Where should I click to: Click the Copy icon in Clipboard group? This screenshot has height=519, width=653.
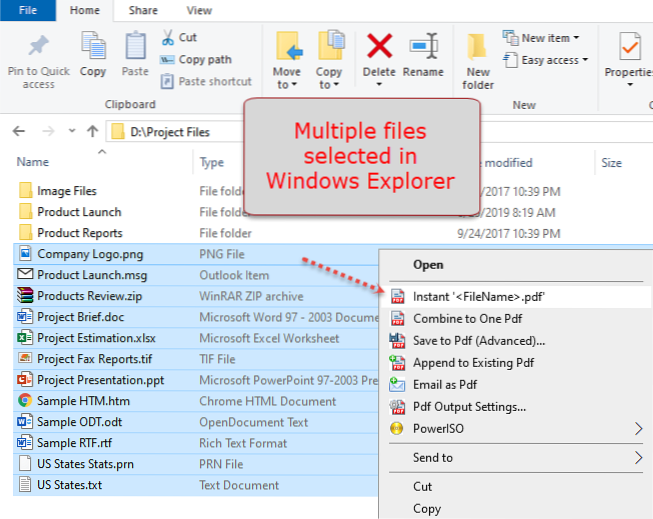tap(93, 47)
